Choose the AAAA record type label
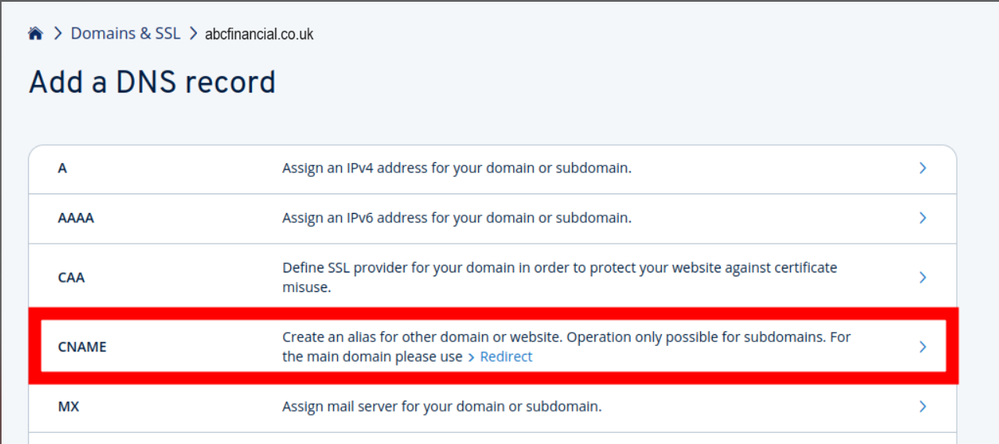 click(76, 218)
